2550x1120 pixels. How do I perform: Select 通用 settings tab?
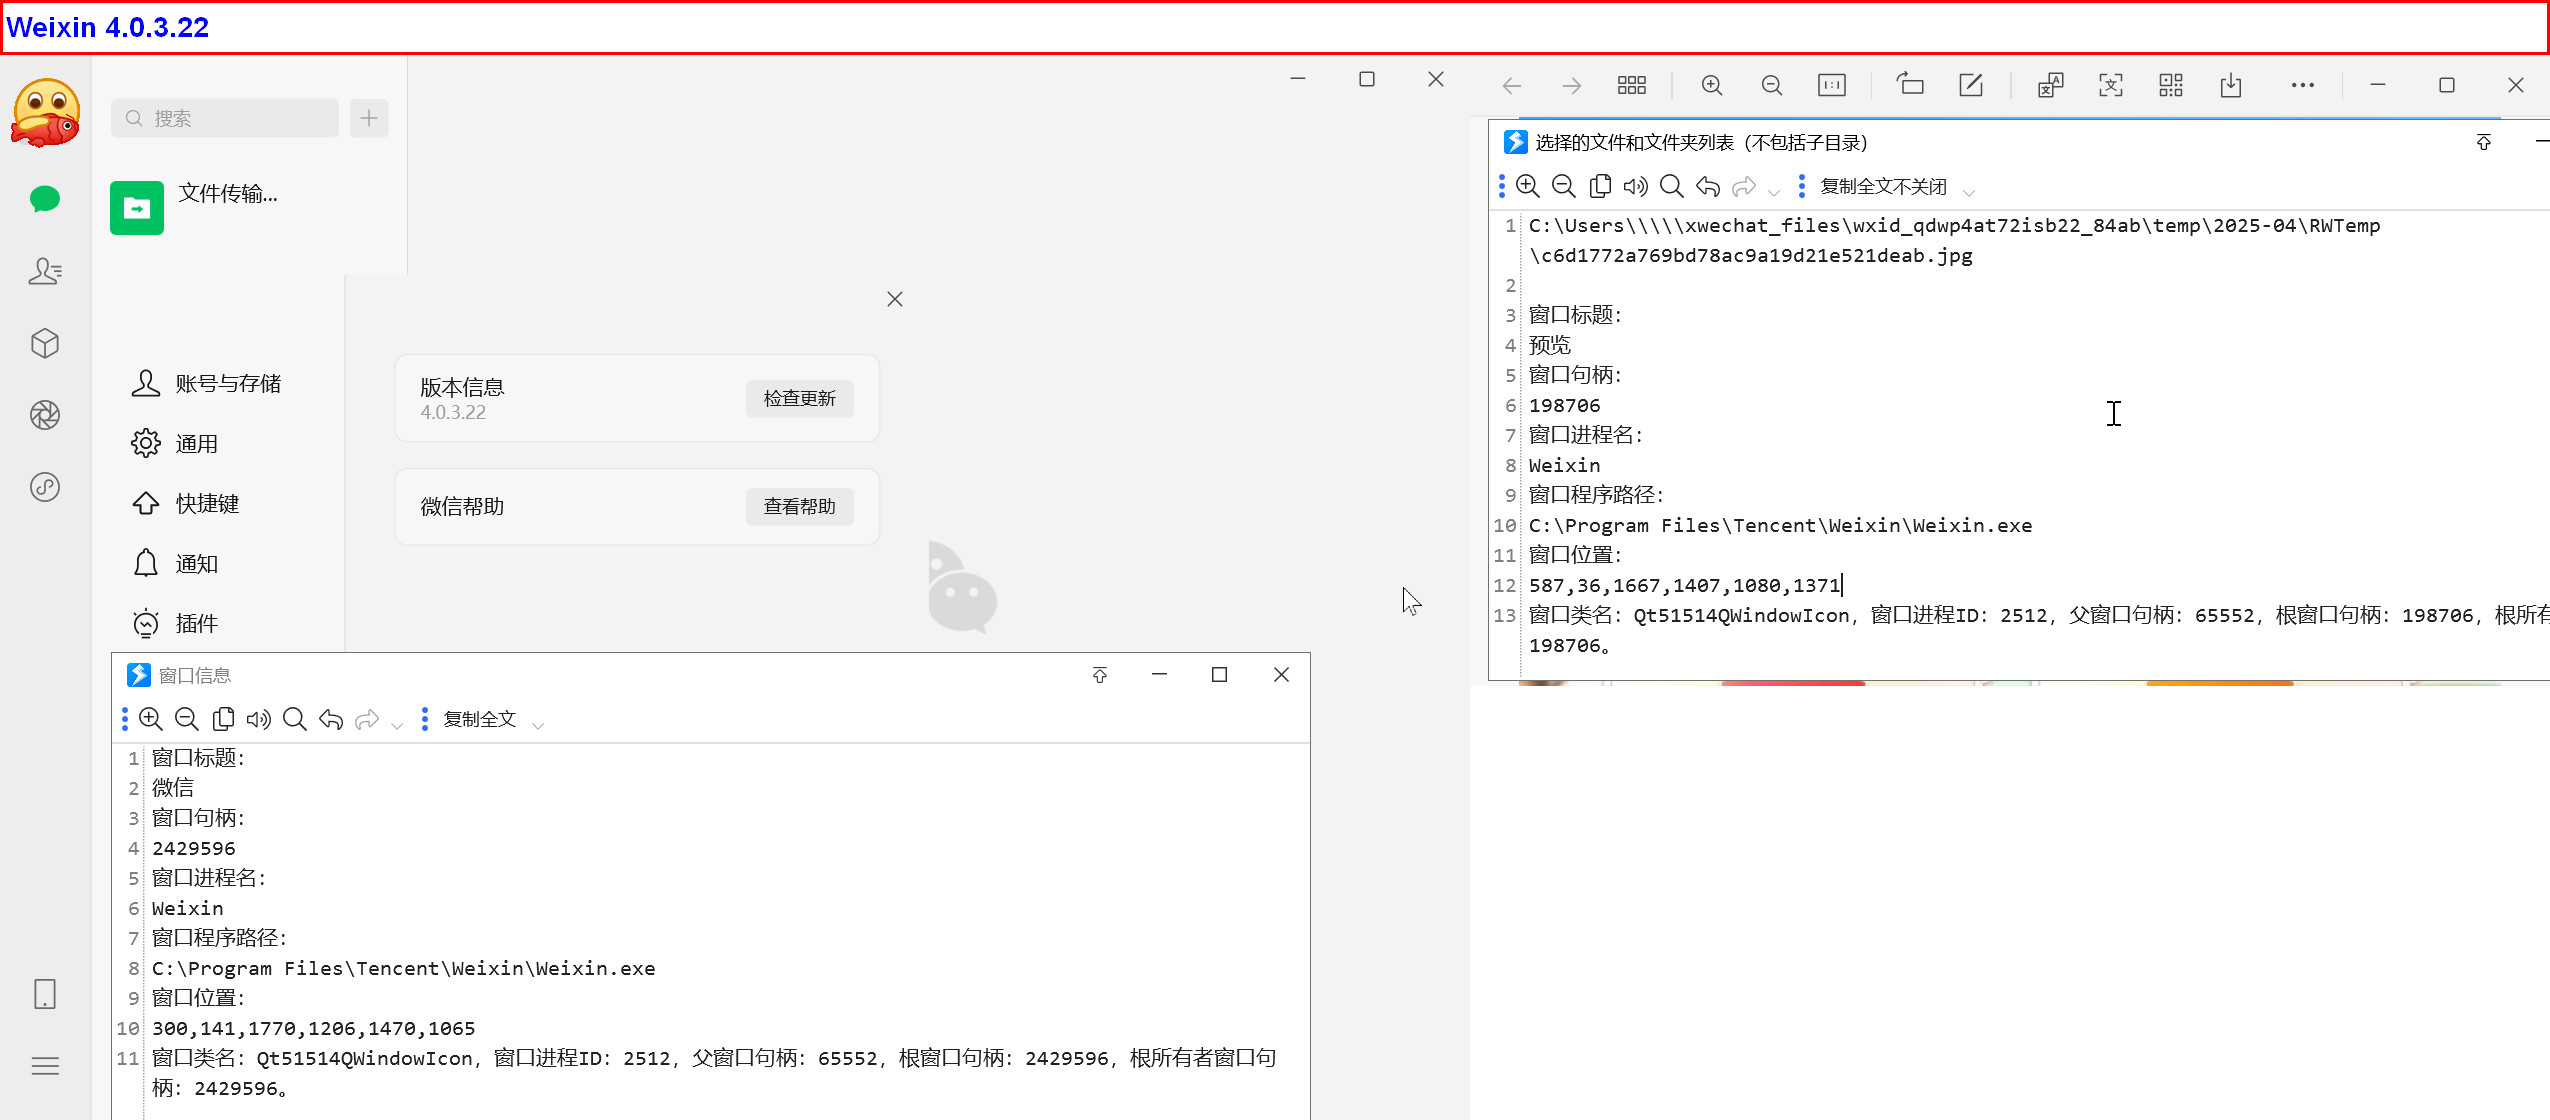[x=175, y=444]
